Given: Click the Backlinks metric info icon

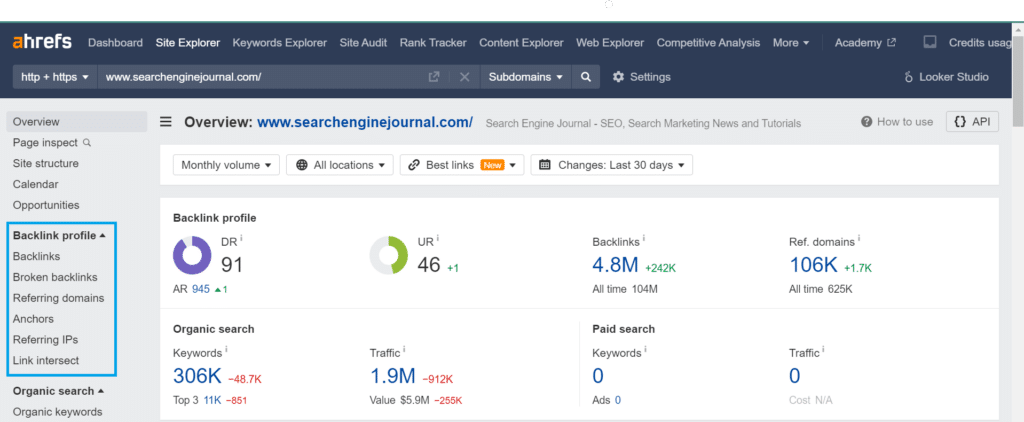Looking at the screenshot, I should tap(643, 239).
